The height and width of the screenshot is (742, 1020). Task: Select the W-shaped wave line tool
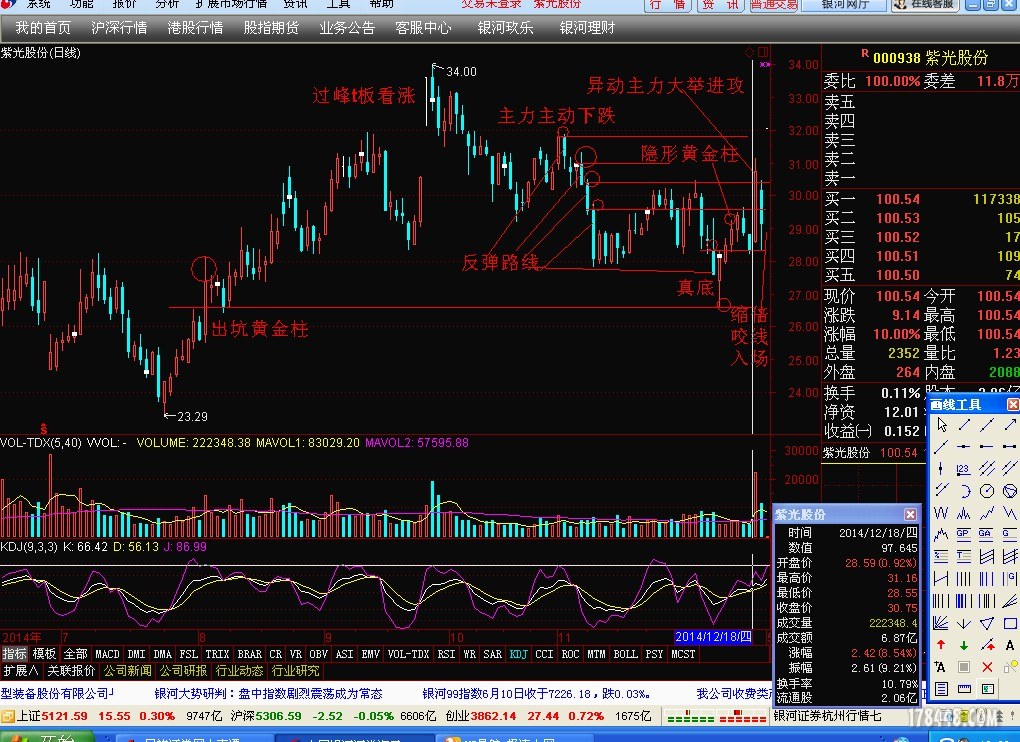941,512
